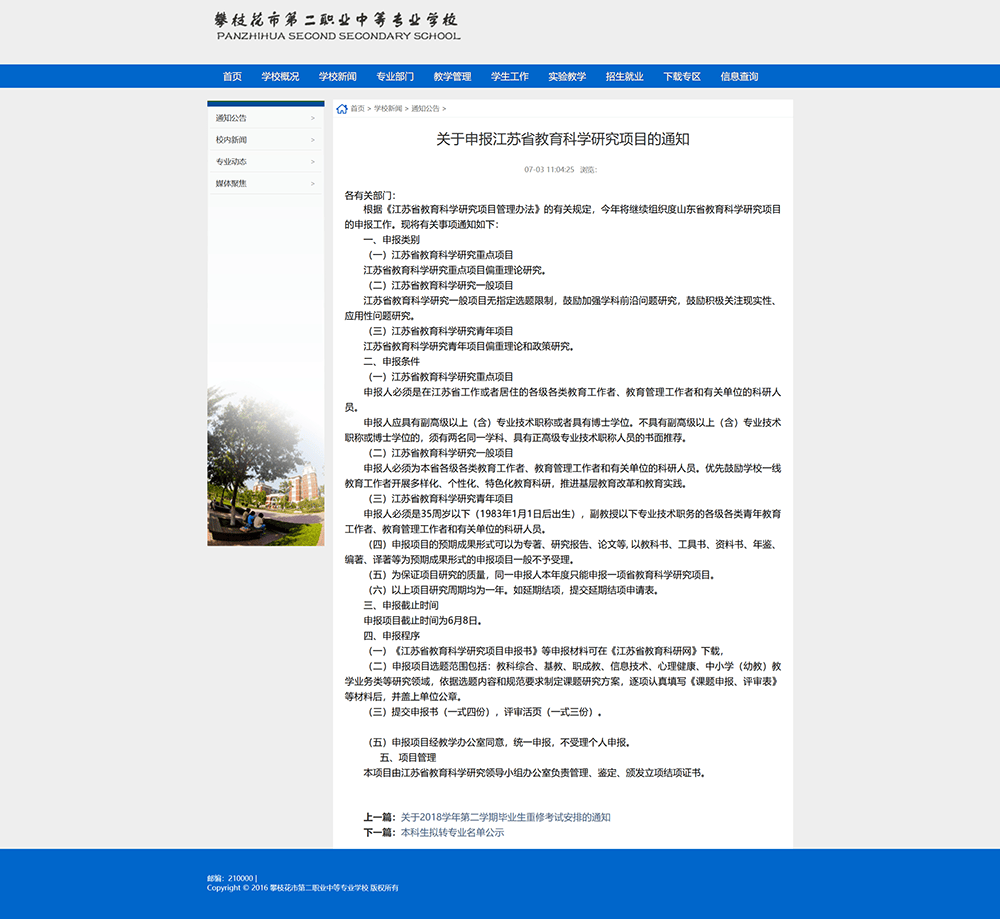Open the 学生工作 navigation item
1000x919 pixels.
pyautogui.click(x=510, y=75)
